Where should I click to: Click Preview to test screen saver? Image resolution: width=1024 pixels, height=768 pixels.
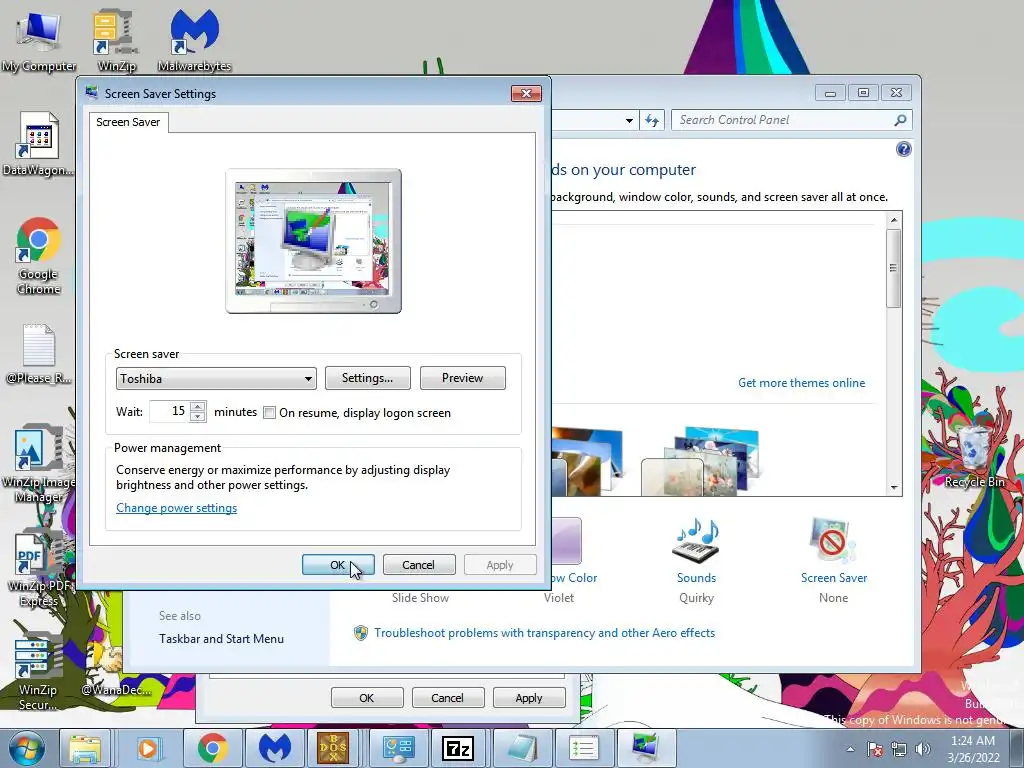[x=462, y=378]
